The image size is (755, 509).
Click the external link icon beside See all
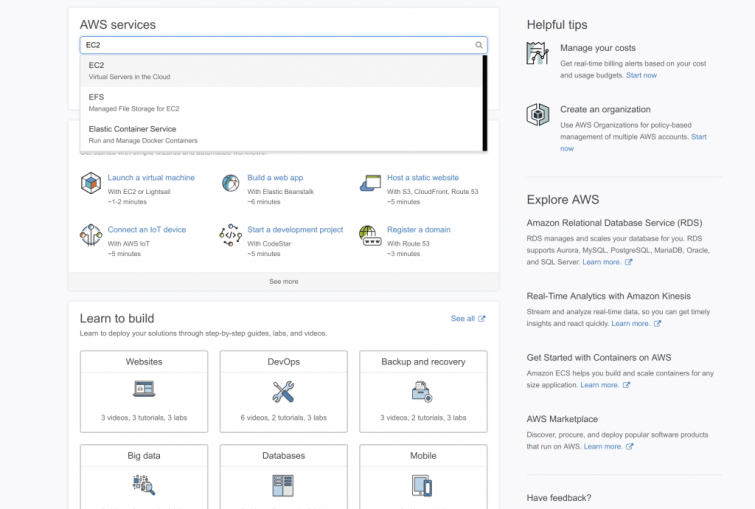point(482,318)
